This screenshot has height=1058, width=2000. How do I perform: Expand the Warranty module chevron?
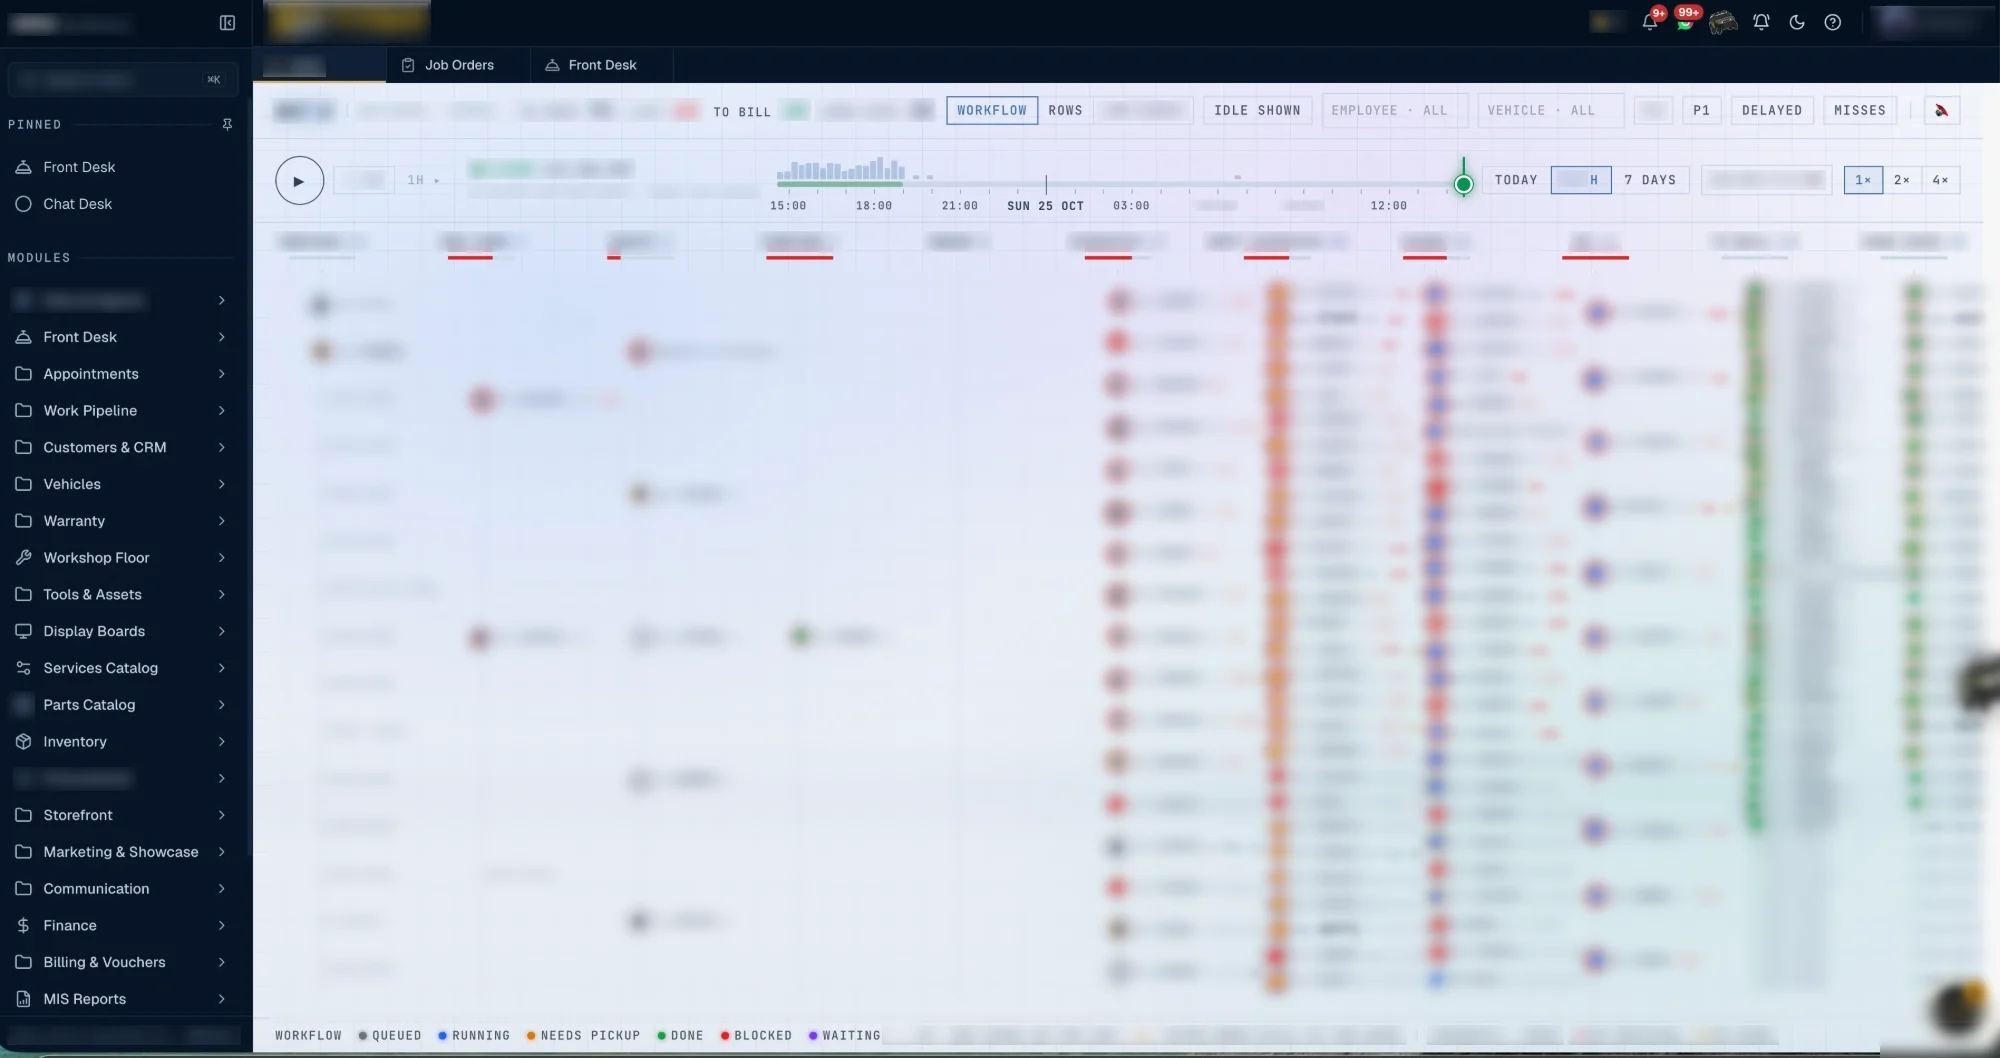(x=222, y=521)
